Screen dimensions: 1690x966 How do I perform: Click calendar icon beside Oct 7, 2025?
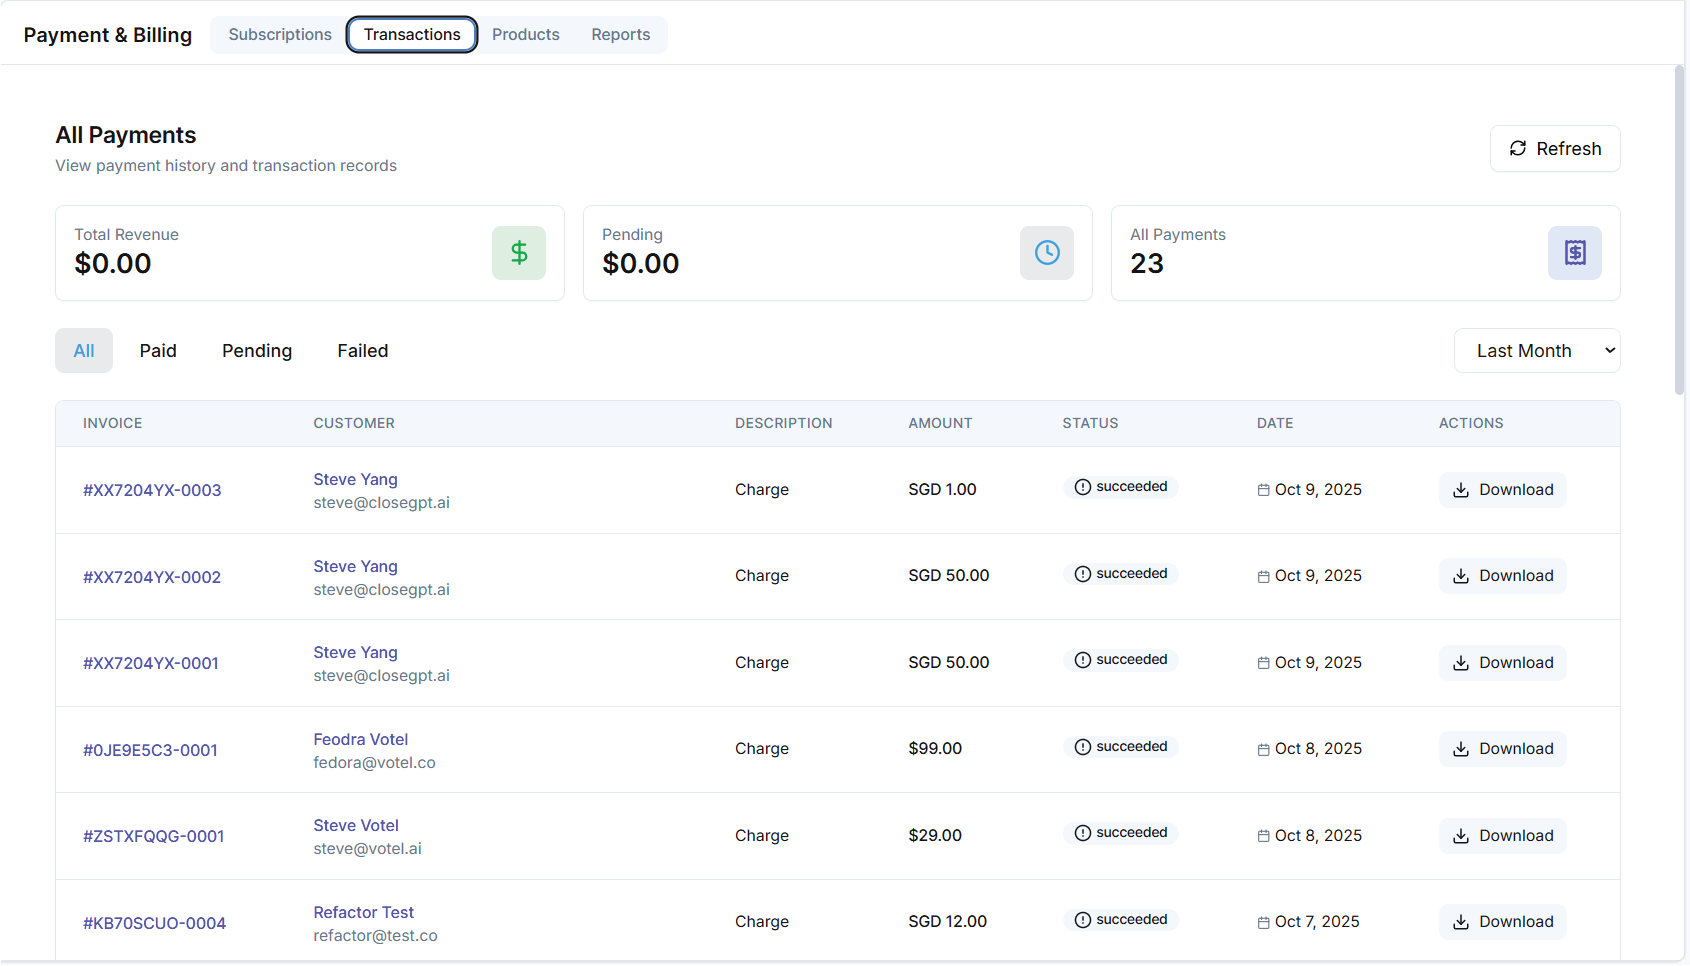click(1263, 923)
